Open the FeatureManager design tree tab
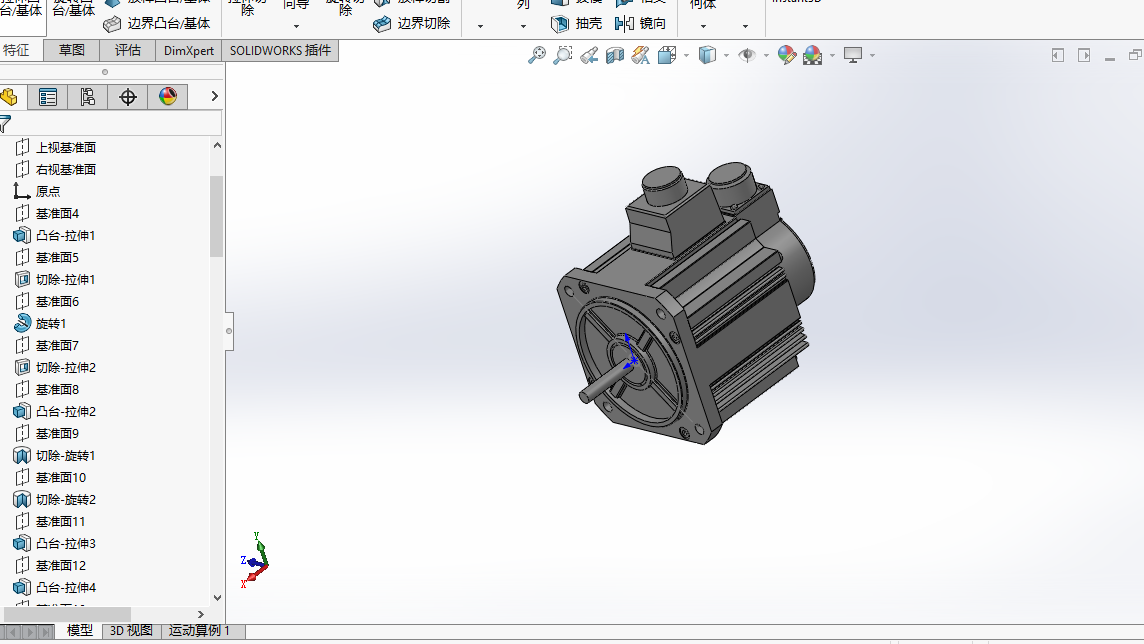Image resolution: width=1144 pixels, height=644 pixels. click(x=9, y=97)
